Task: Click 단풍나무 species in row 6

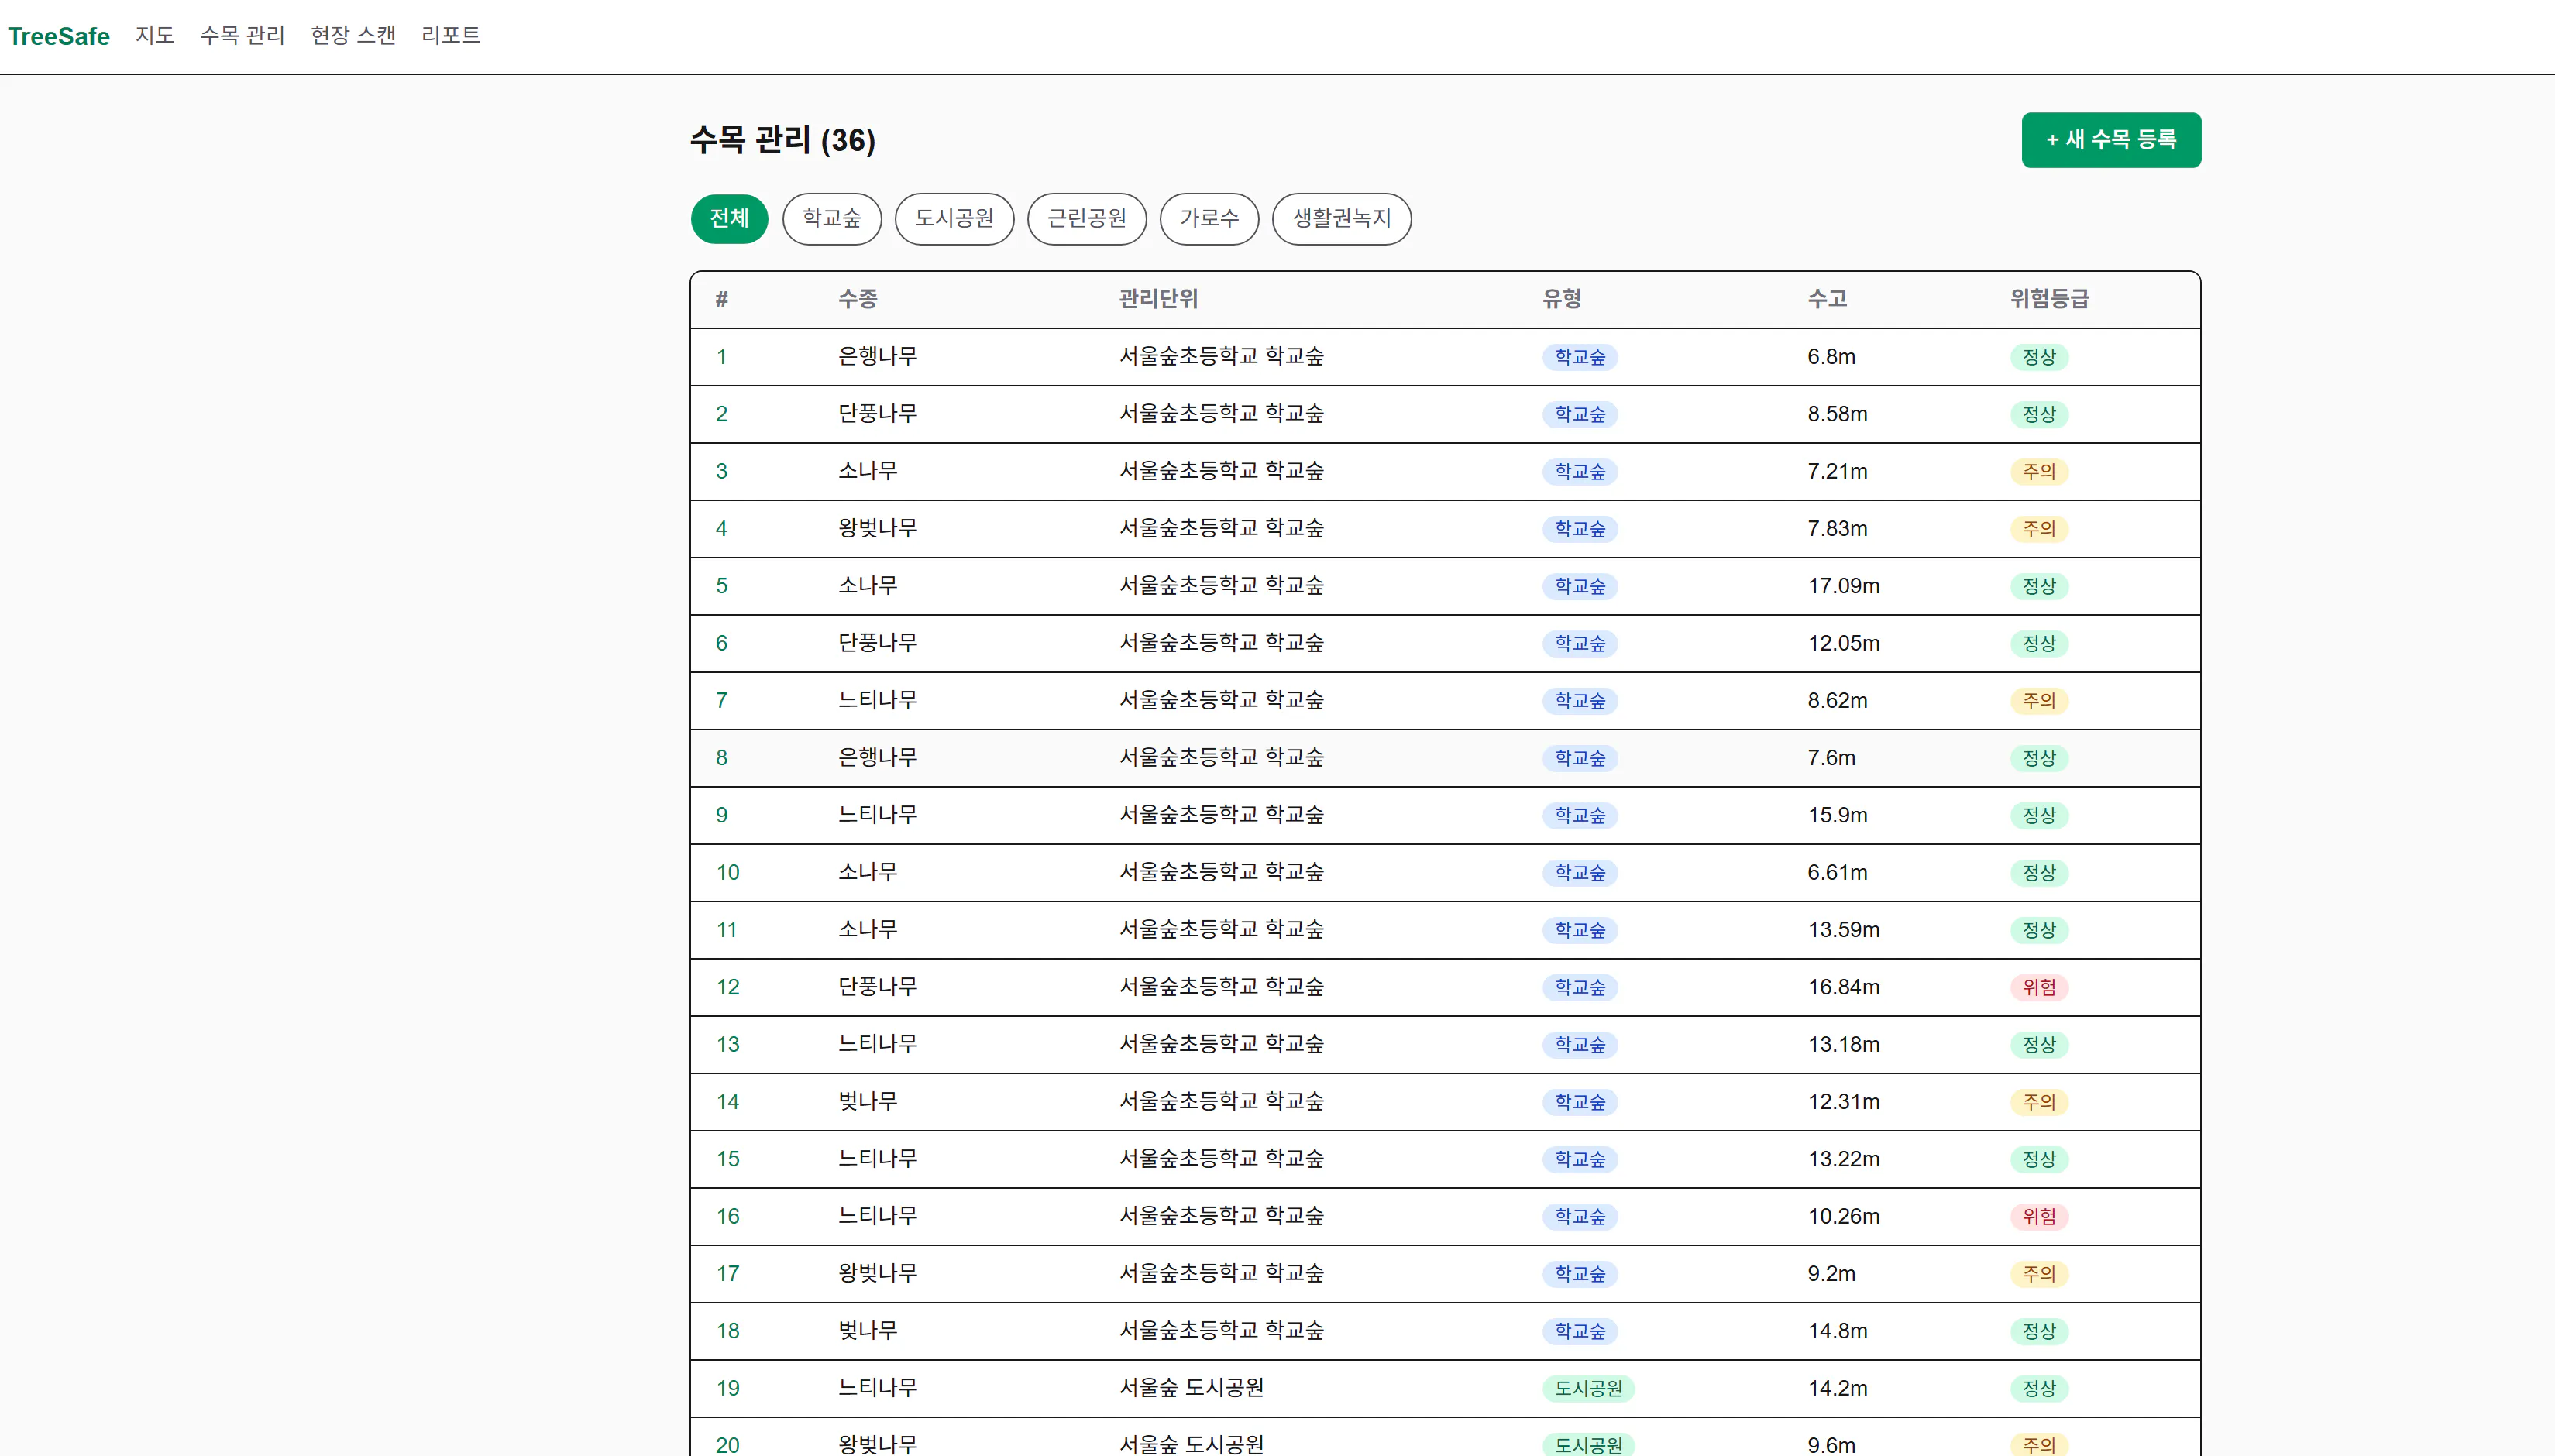Action: (x=877, y=643)
